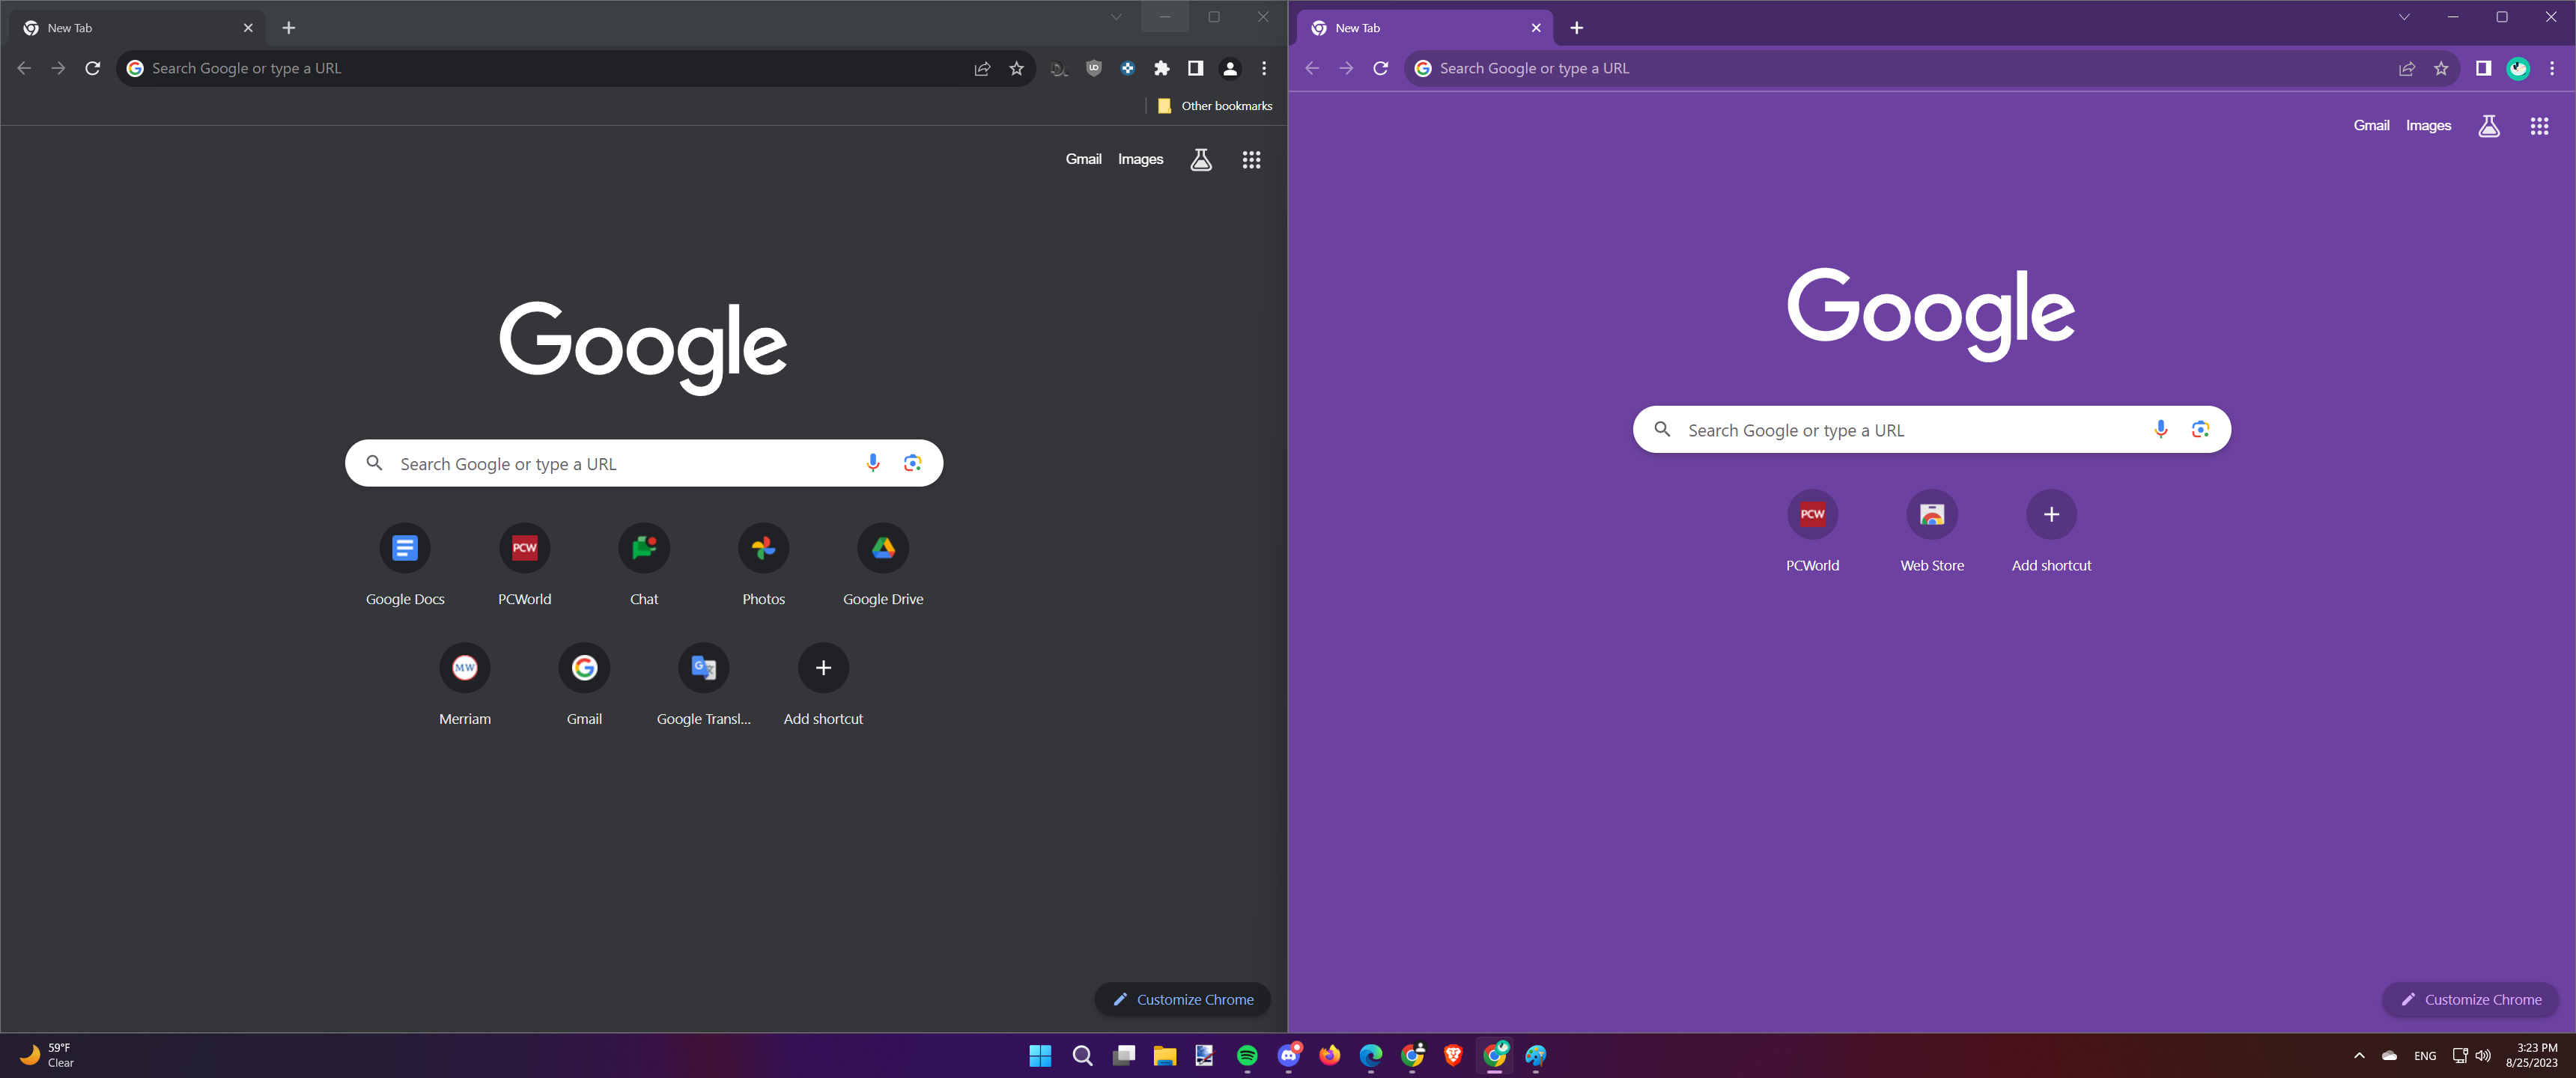The height and width of the screenshot is (1078, 2576).
Task: Toggle side panel in purple Chrome window
Action: click(x=2483, y=68)
